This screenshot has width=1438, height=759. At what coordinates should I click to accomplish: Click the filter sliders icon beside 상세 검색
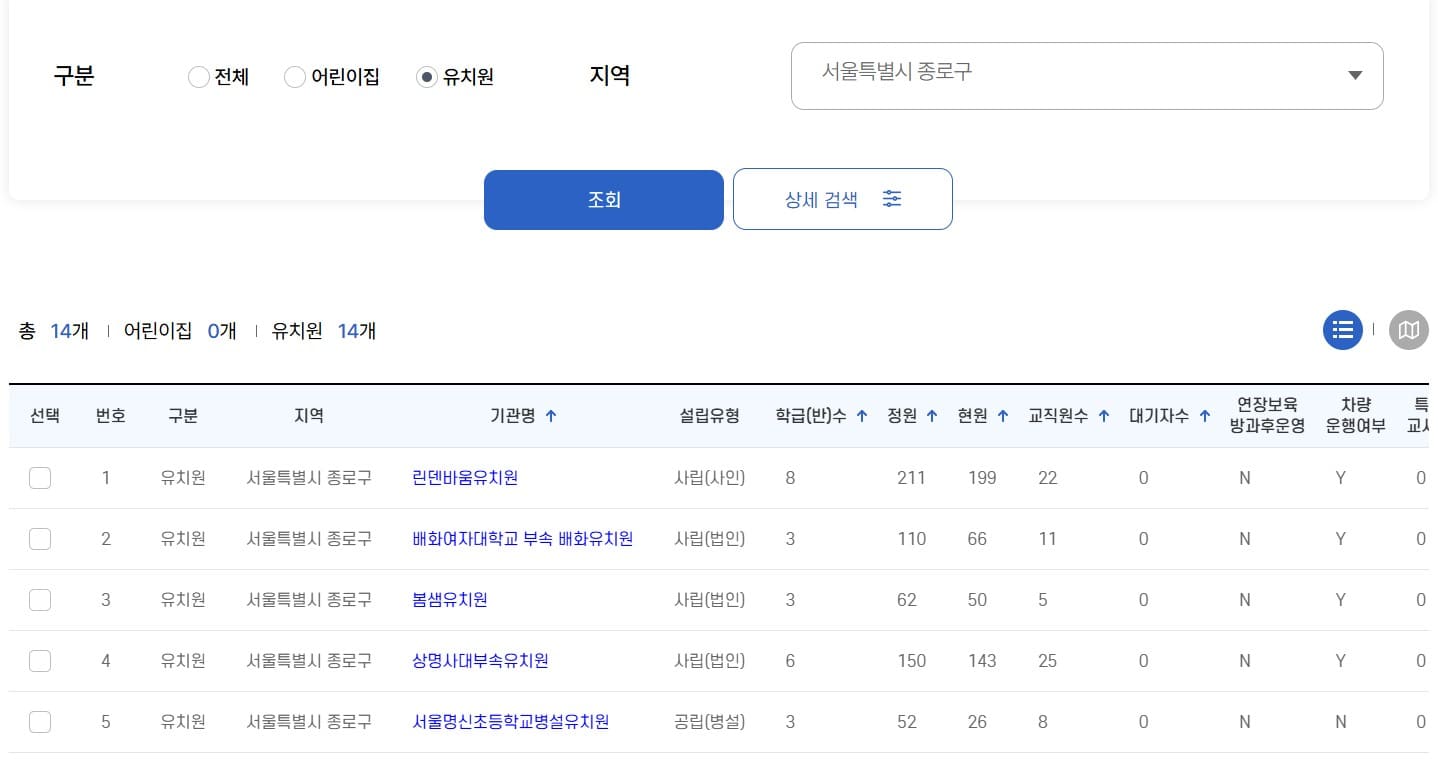click(x=891, y=199)
